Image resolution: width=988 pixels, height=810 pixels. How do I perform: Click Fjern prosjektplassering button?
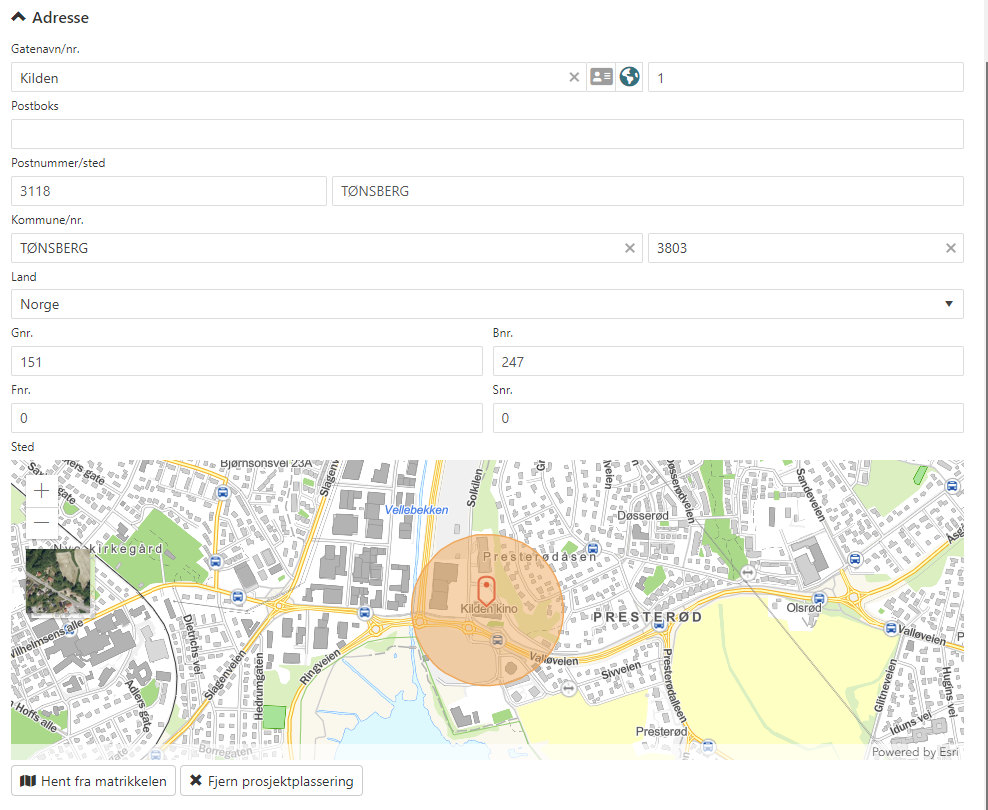(x=271, y=781)
